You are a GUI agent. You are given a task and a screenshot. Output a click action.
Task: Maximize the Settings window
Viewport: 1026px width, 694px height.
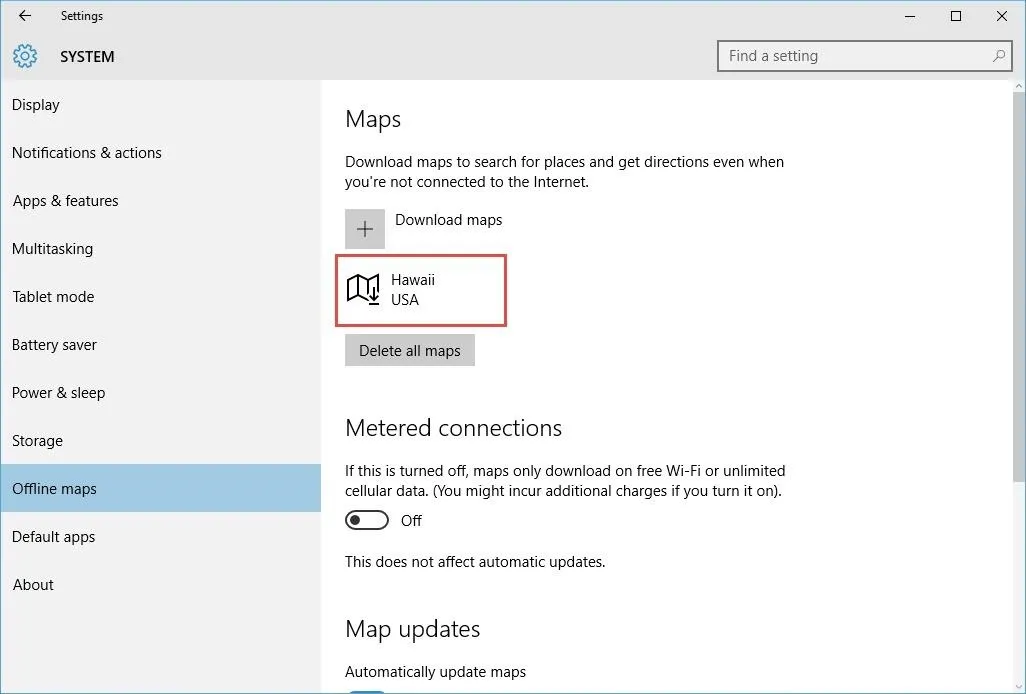click(x=955, y=16)
